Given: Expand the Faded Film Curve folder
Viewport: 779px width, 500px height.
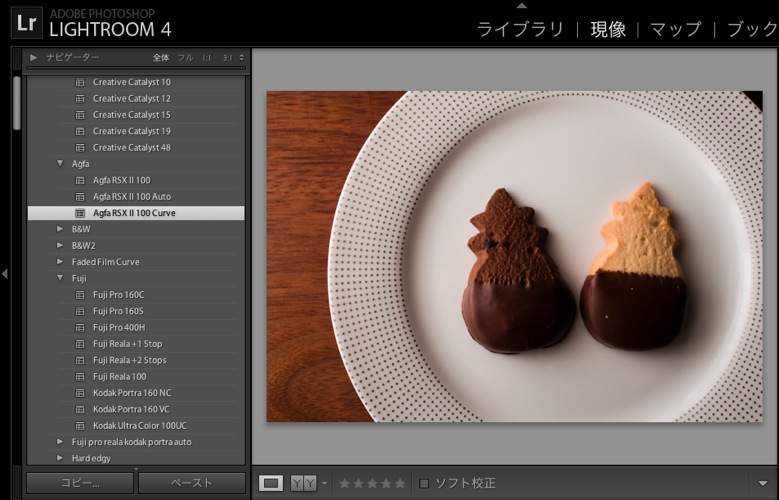Looking at the screenshot, I should coord(60,262).
